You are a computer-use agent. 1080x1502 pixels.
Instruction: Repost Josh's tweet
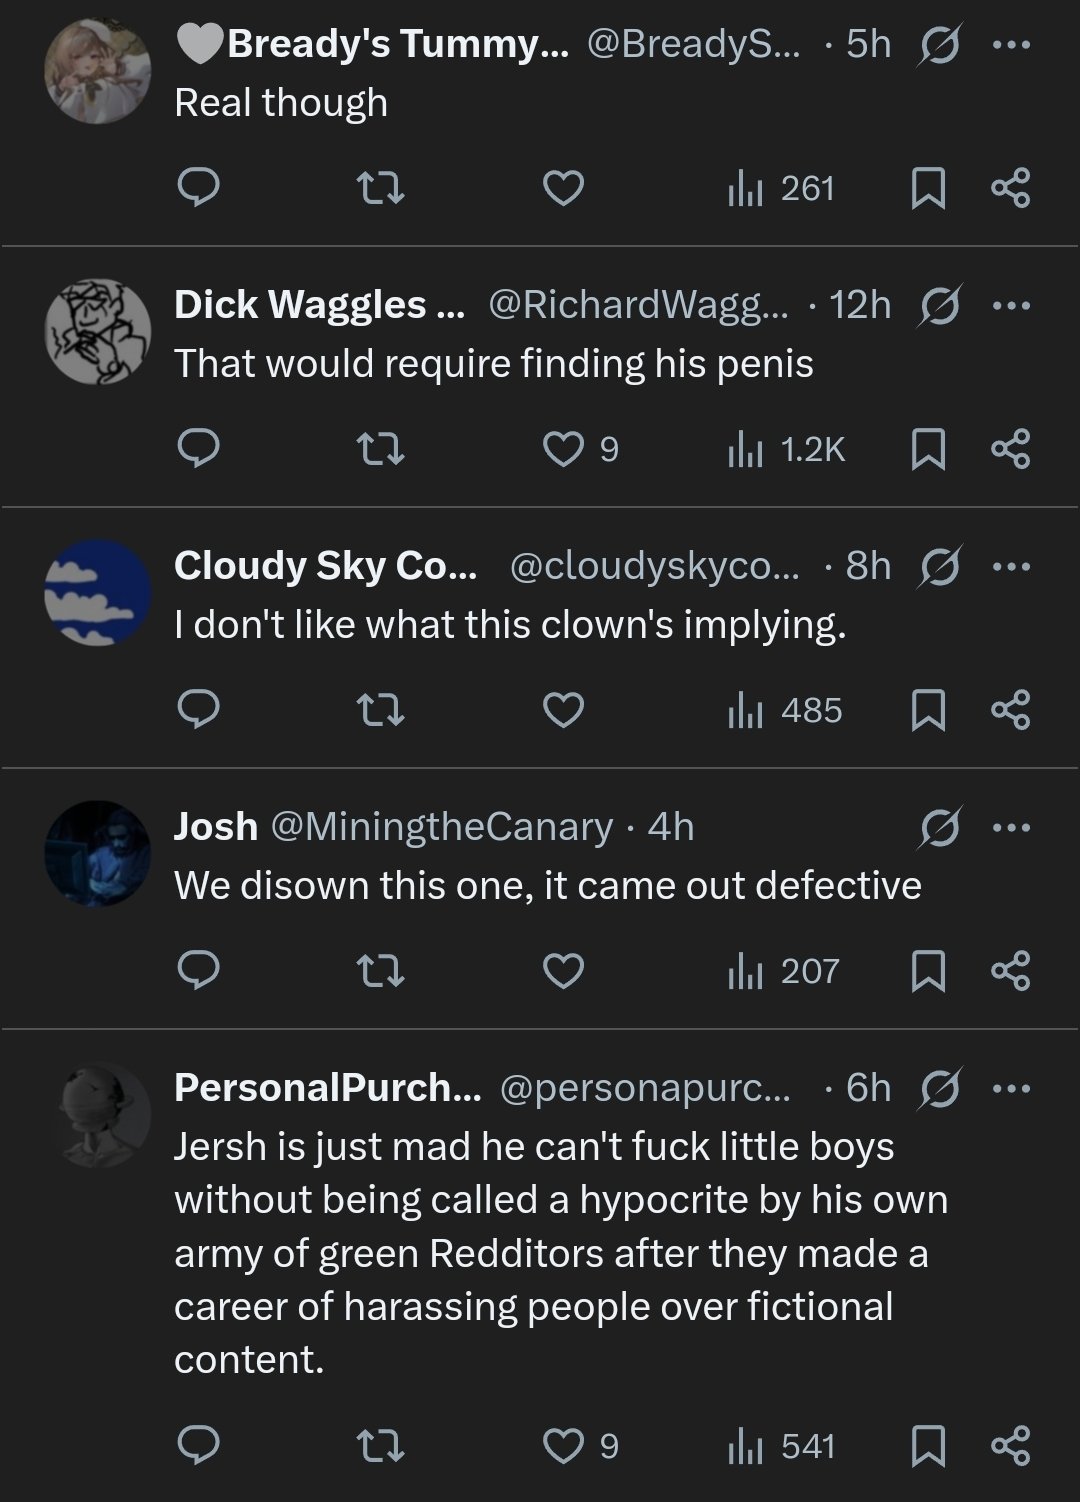pyautogui.click(x=381, y=971)
